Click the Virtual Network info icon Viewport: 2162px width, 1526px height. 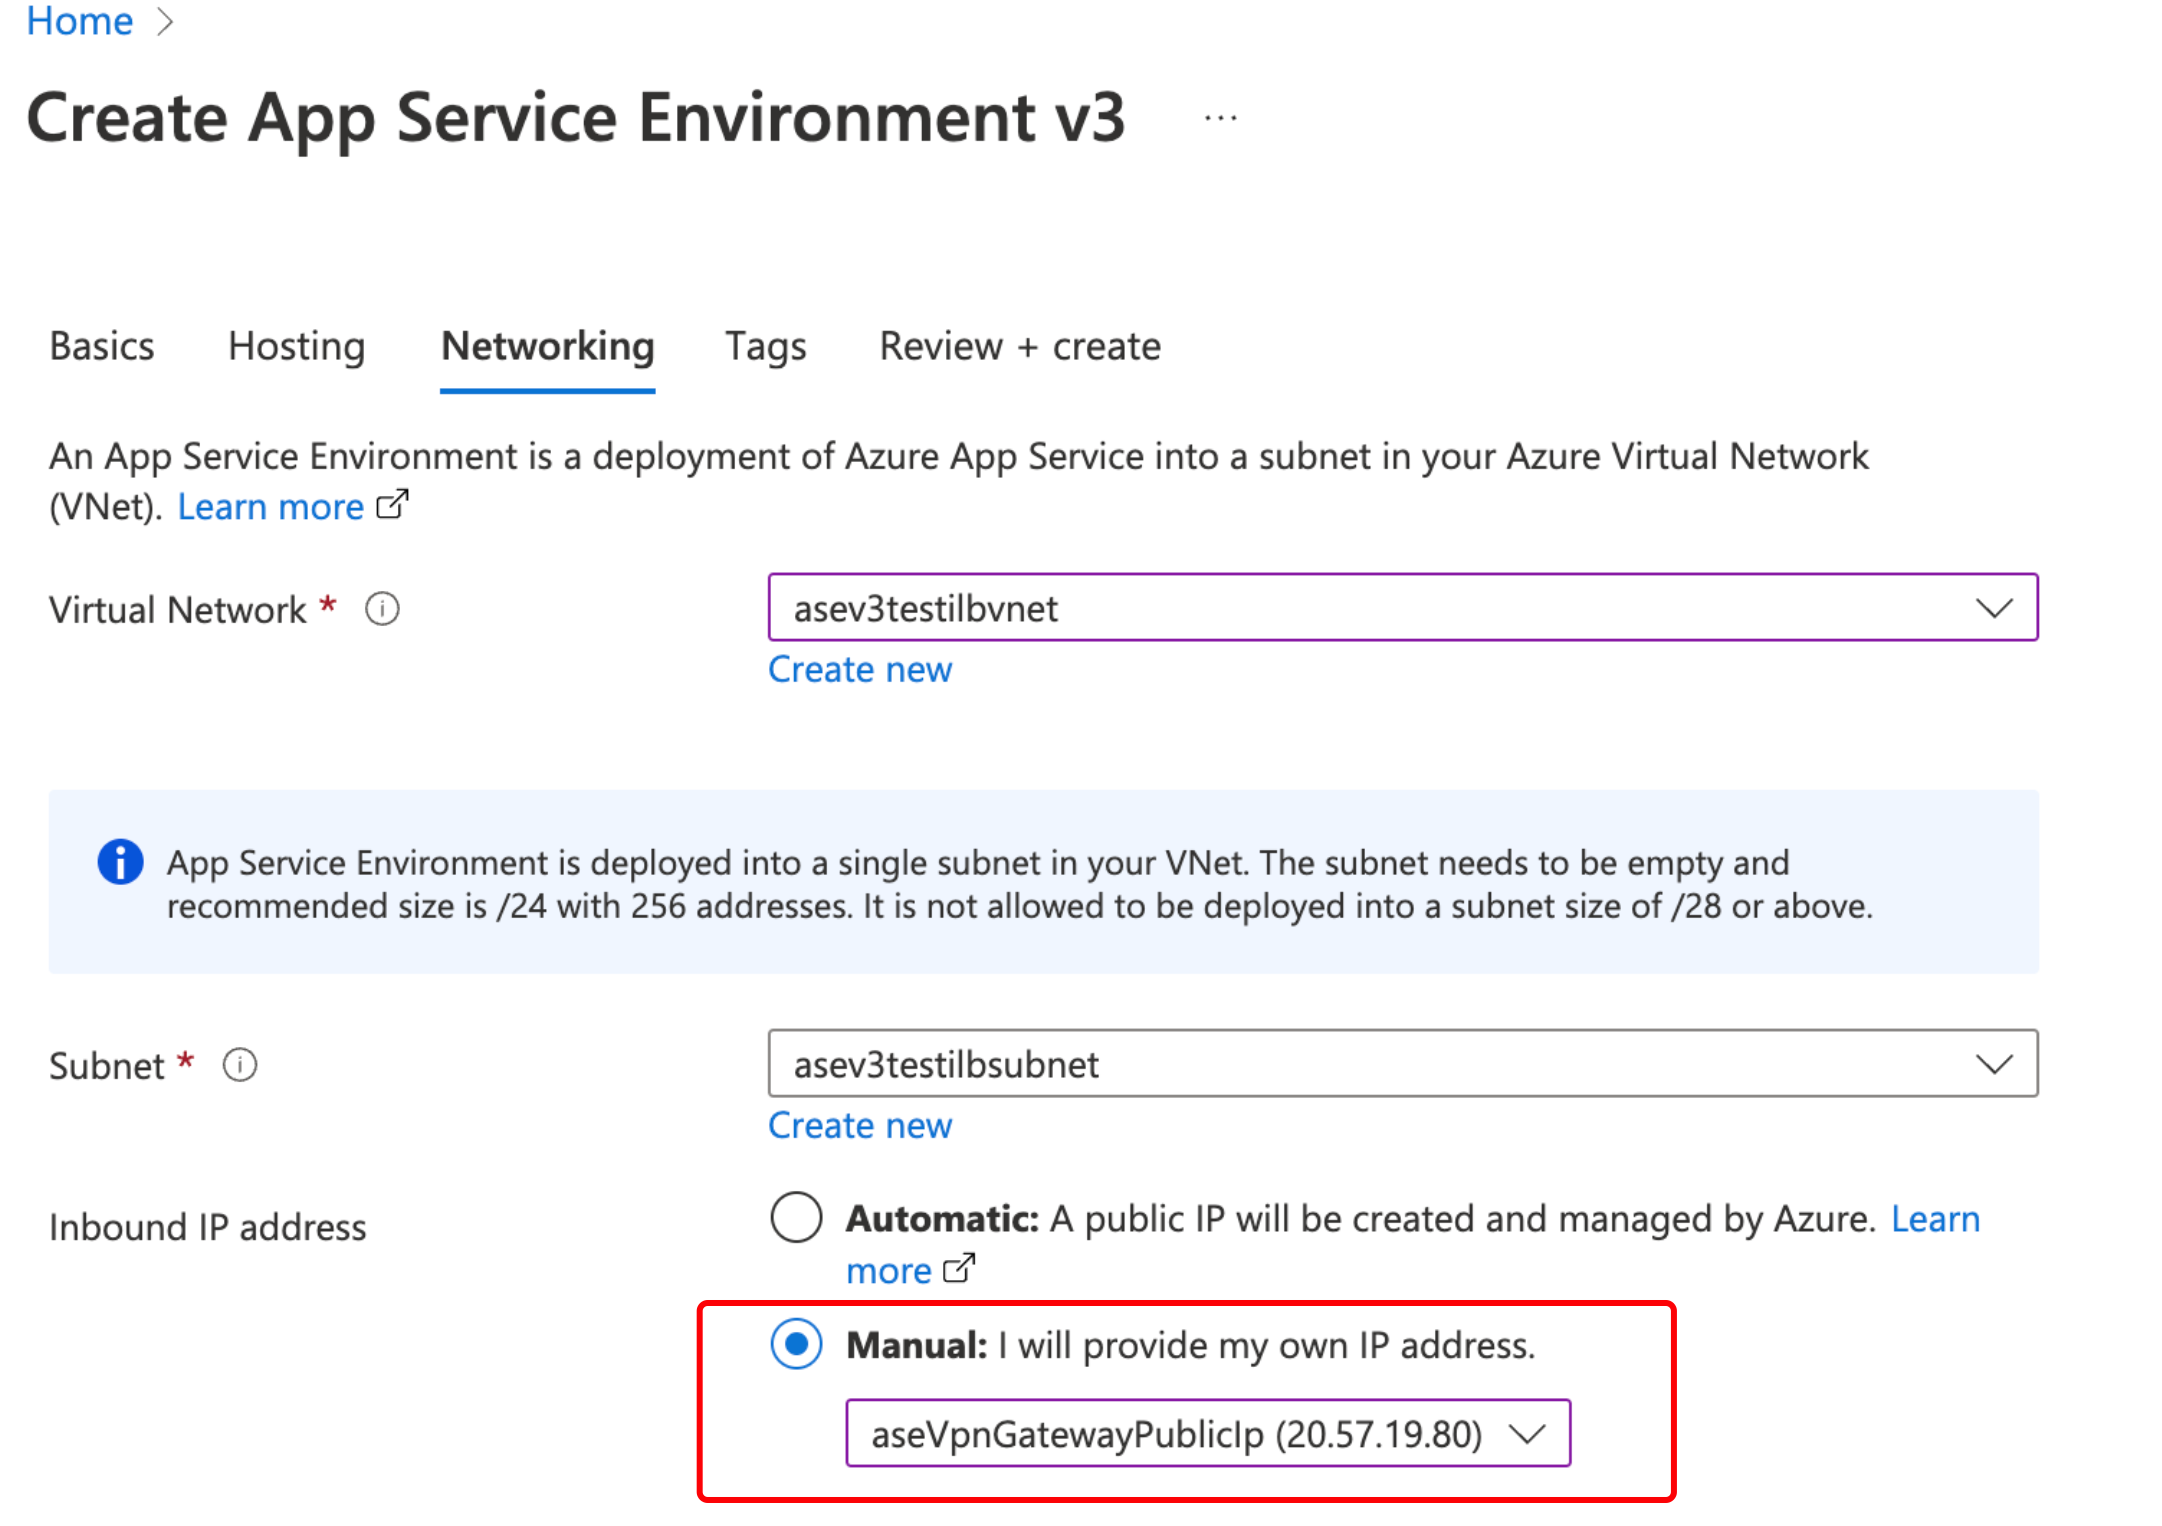coord(381,608)
